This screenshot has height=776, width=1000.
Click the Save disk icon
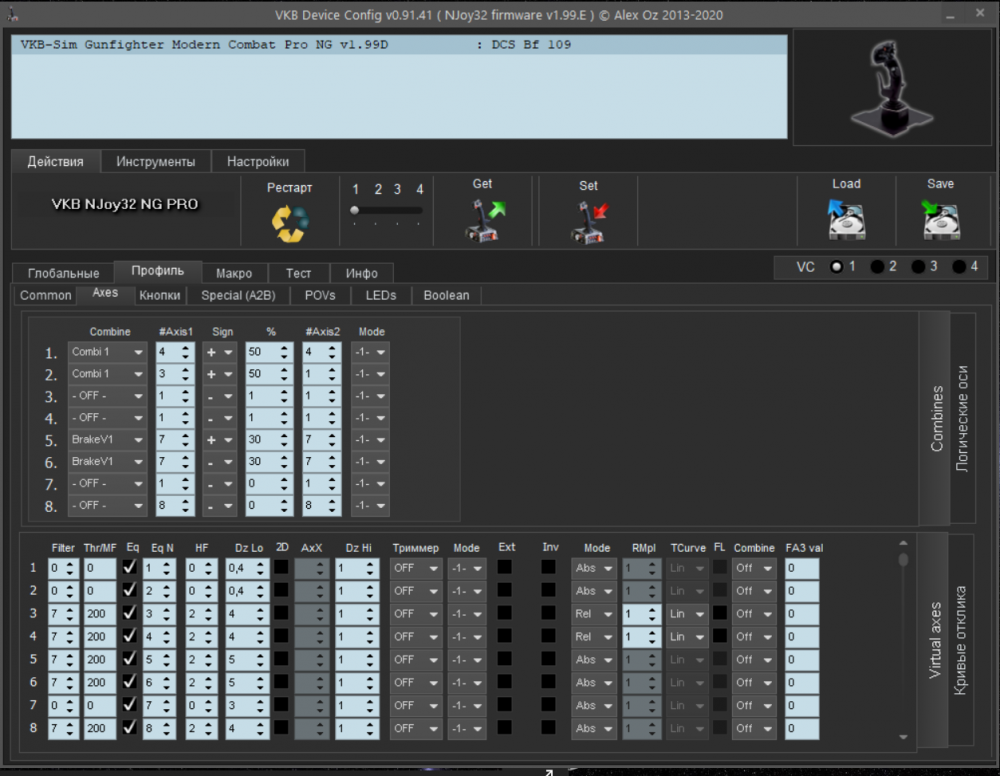(x=940, y=220)
